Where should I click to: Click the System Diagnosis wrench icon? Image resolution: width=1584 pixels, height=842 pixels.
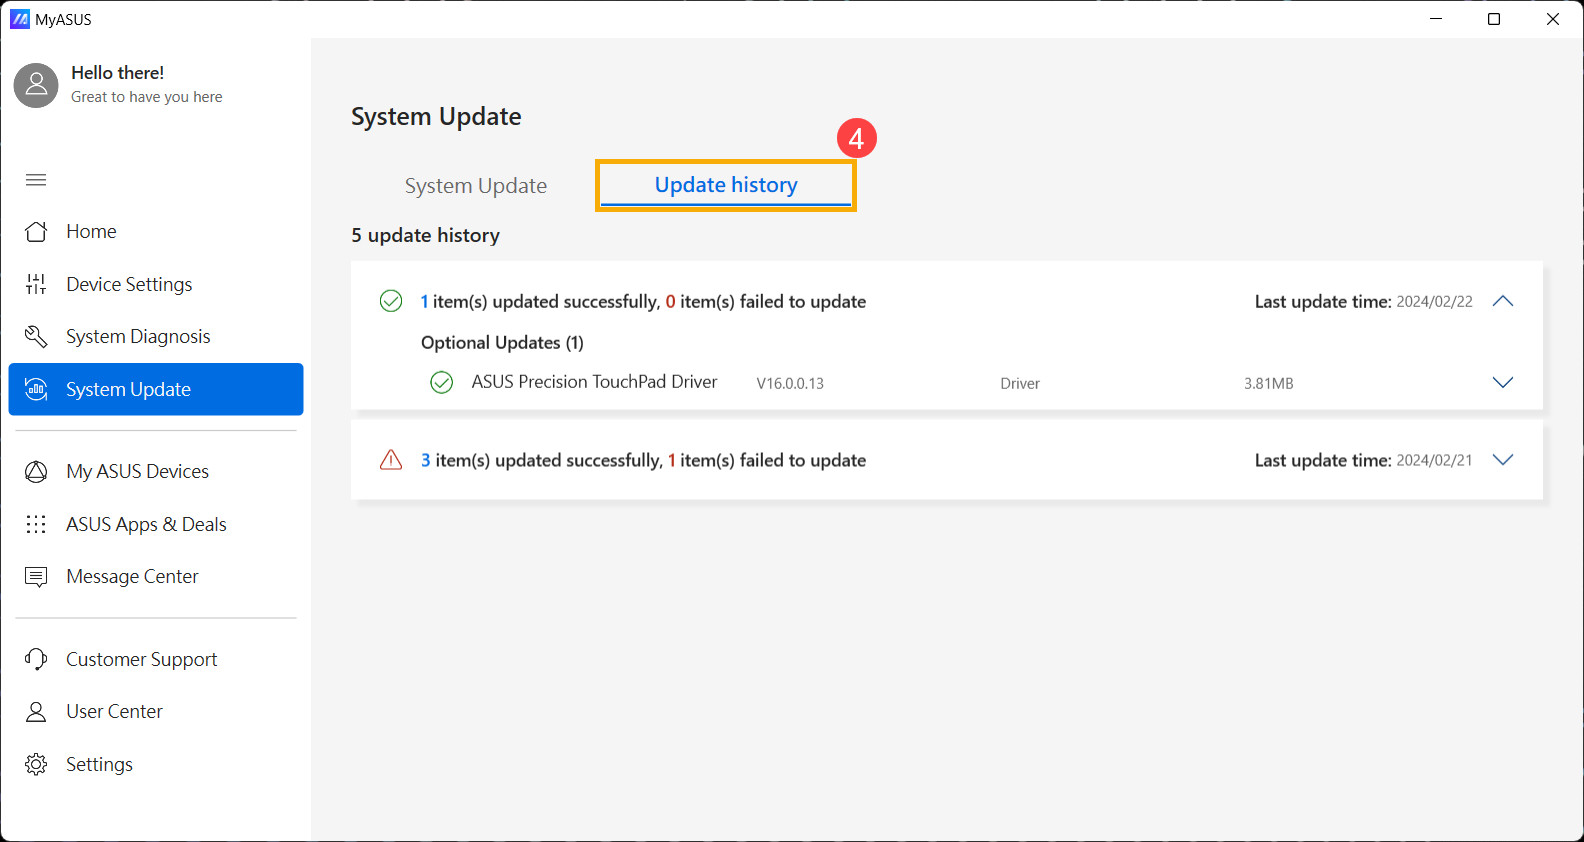(36, 336)
